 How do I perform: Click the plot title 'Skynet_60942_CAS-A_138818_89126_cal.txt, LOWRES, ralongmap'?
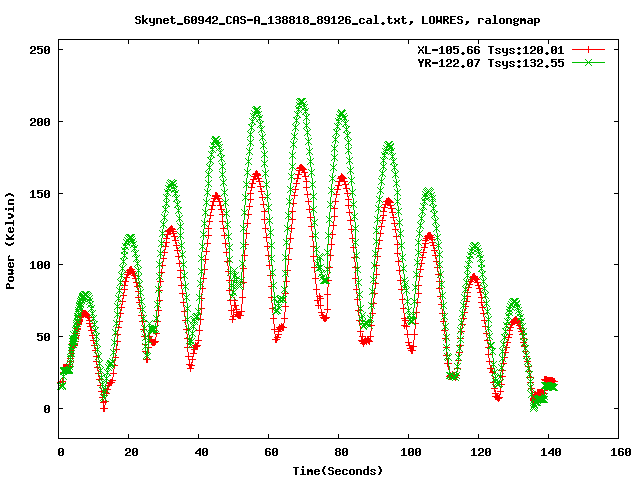coord(337,20)
